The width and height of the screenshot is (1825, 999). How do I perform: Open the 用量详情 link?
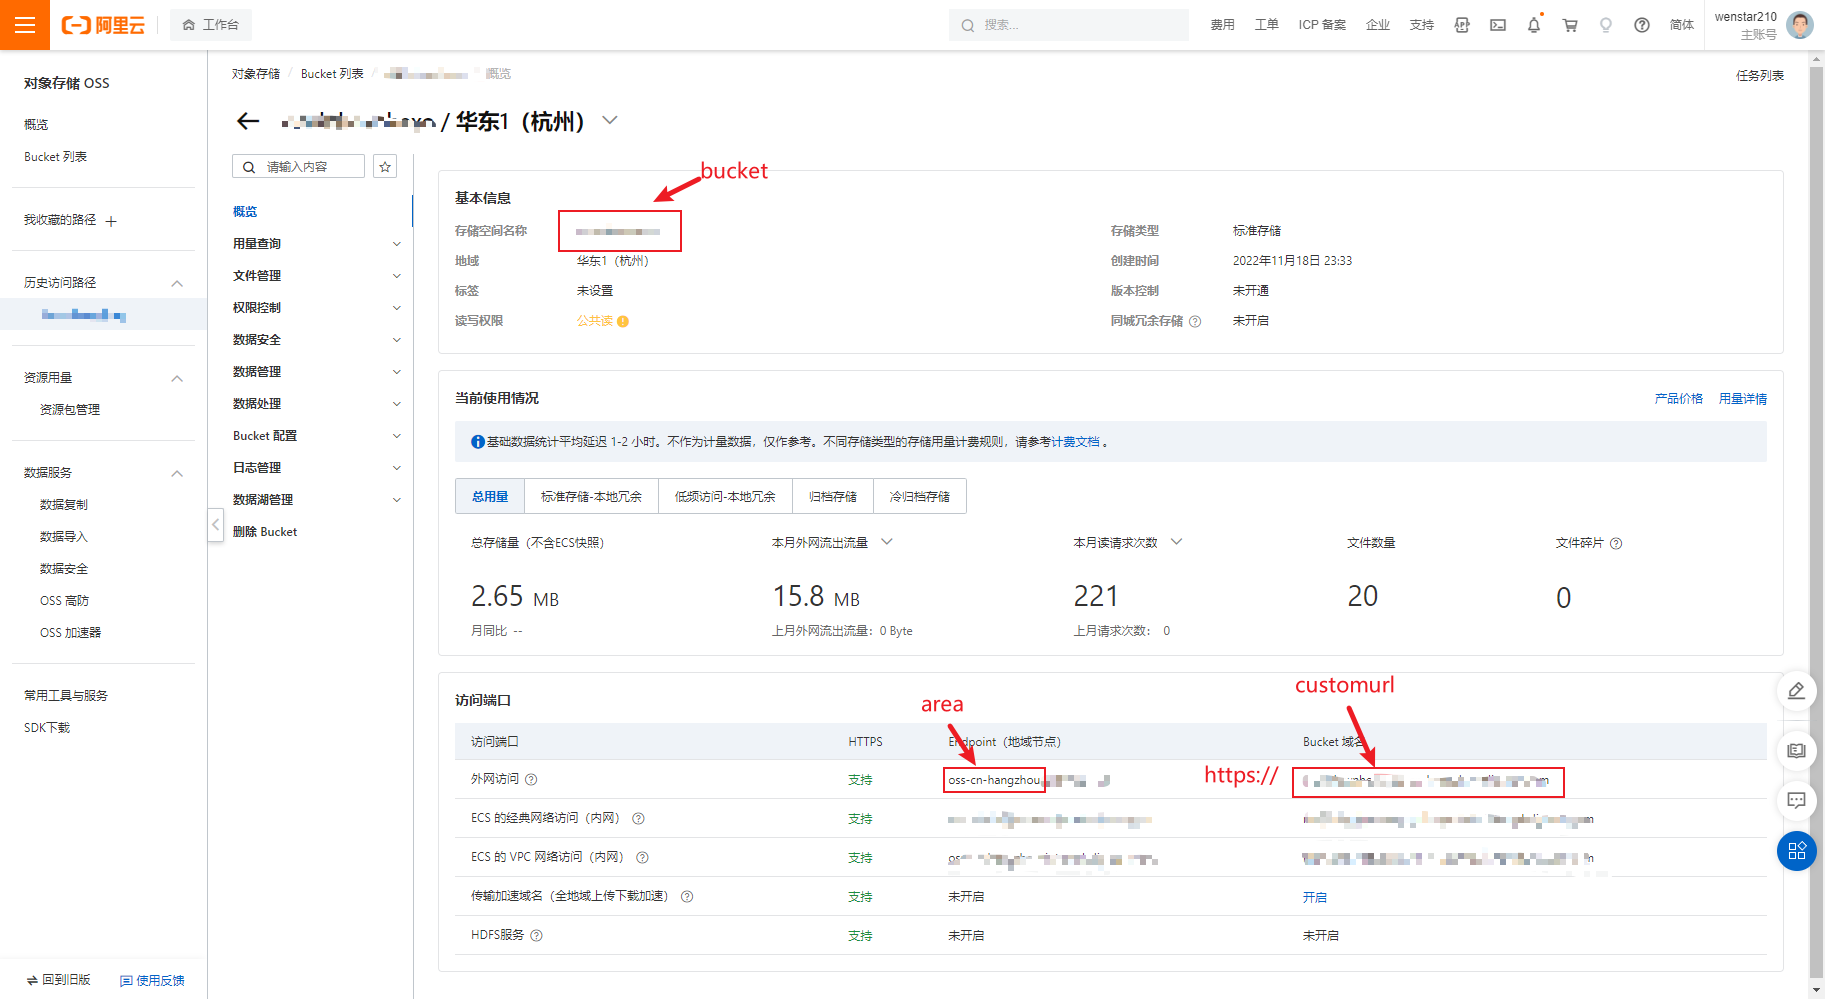click(1742, 399)
